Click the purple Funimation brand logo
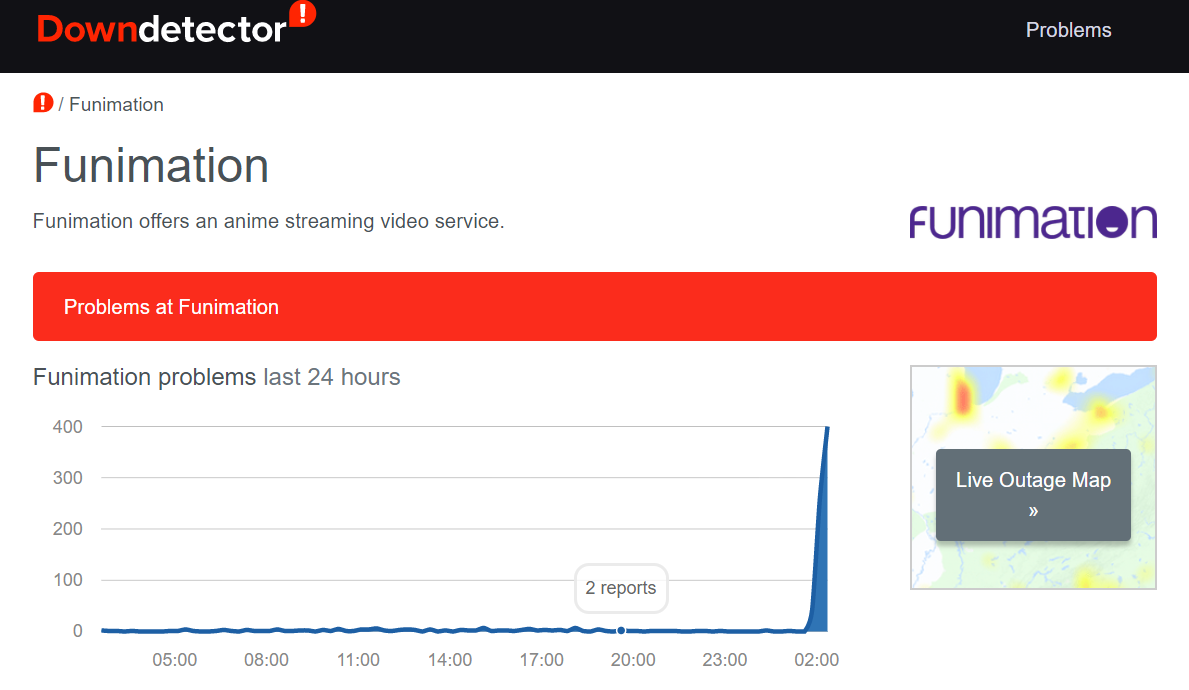Image resolution: width=1189 pixels, height=690 pixels. 1033,222
